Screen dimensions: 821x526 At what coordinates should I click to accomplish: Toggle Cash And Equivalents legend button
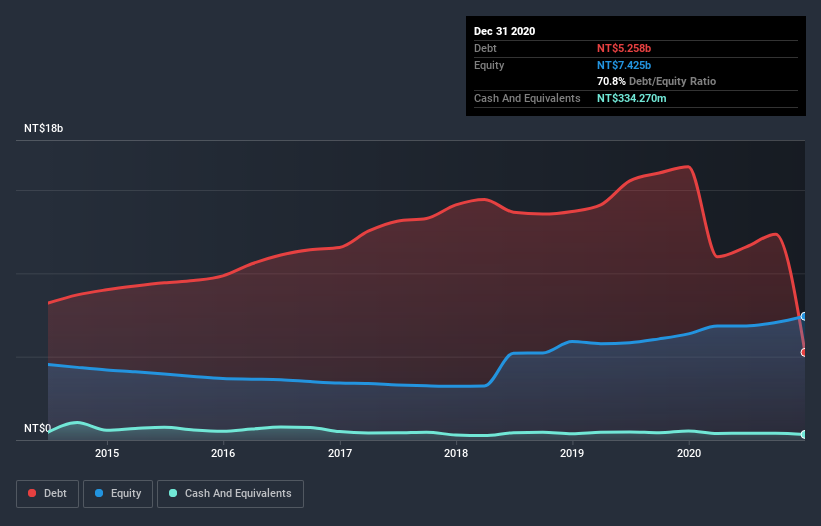pyautogui.click(x=230, y=494)
